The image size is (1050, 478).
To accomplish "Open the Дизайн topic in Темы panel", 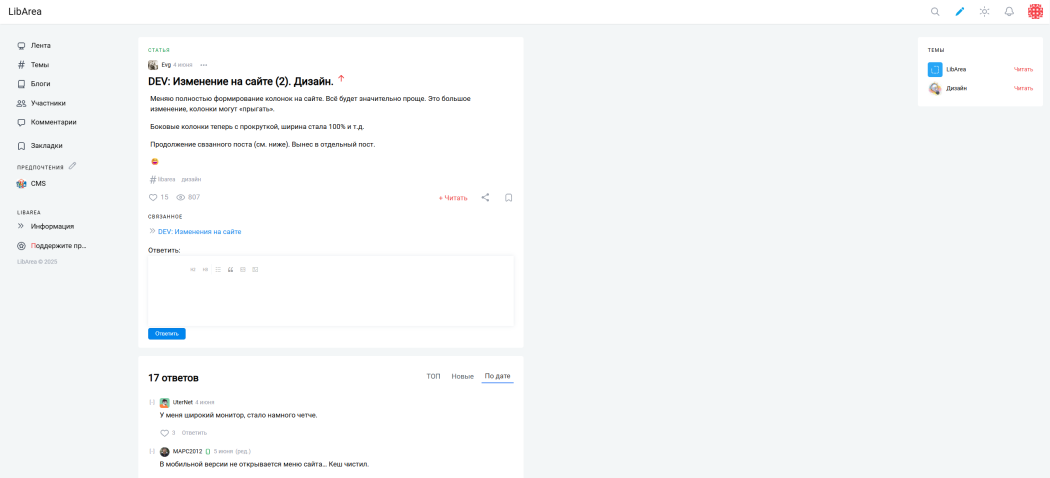I will [x=956, y=88].
